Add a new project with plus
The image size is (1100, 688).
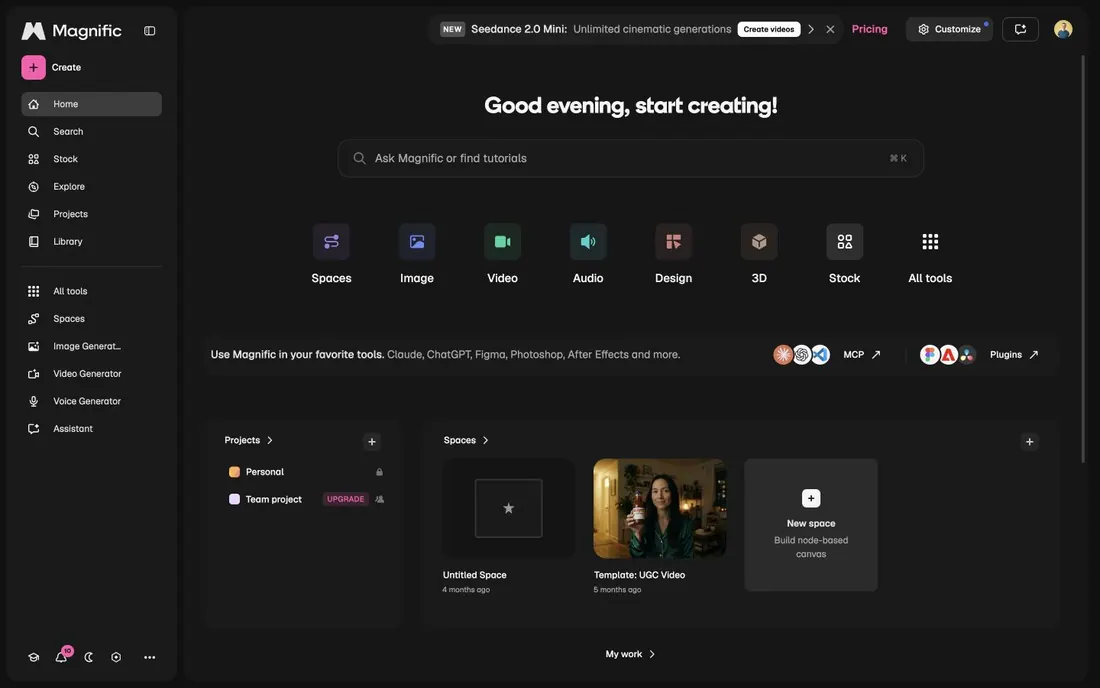(x=372, y=441)
